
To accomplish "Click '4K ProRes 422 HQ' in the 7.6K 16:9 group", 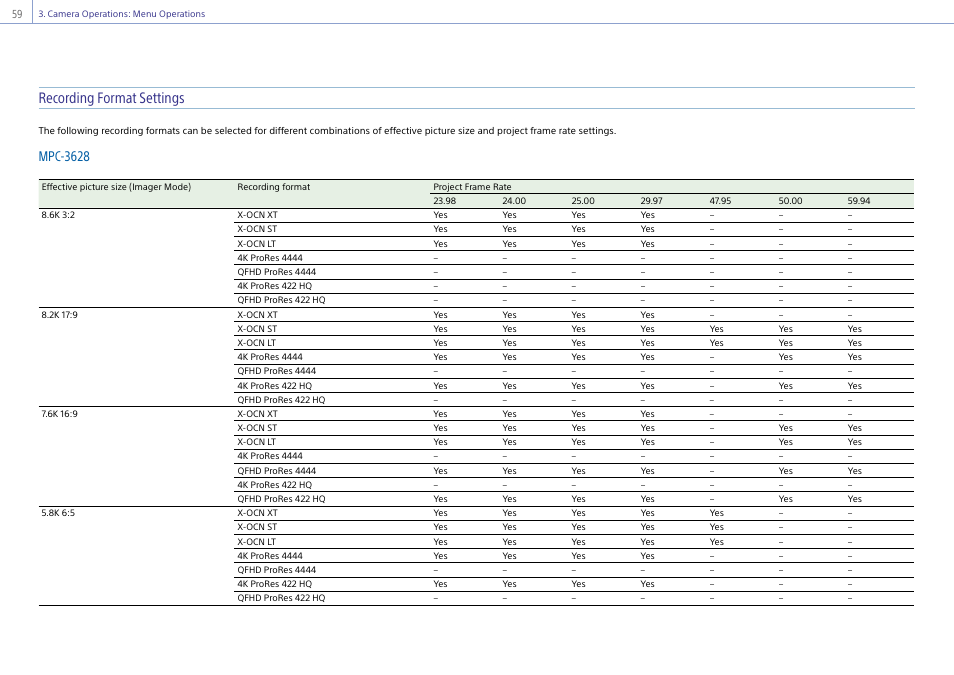I will point(274,485).
